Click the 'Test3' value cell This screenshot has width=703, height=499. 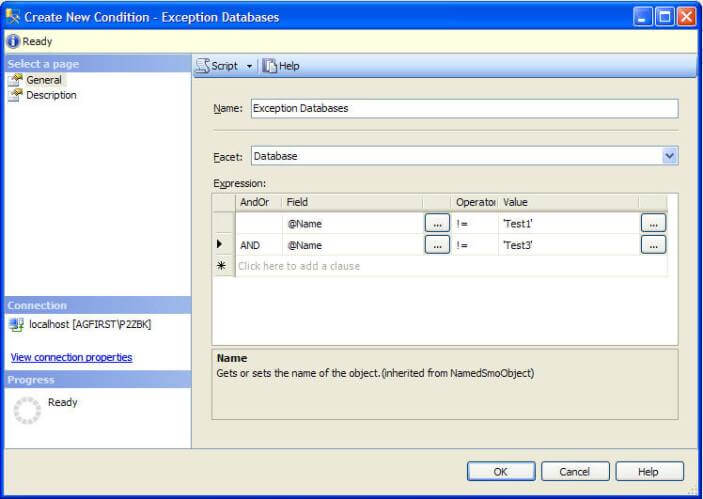[568, 245]
